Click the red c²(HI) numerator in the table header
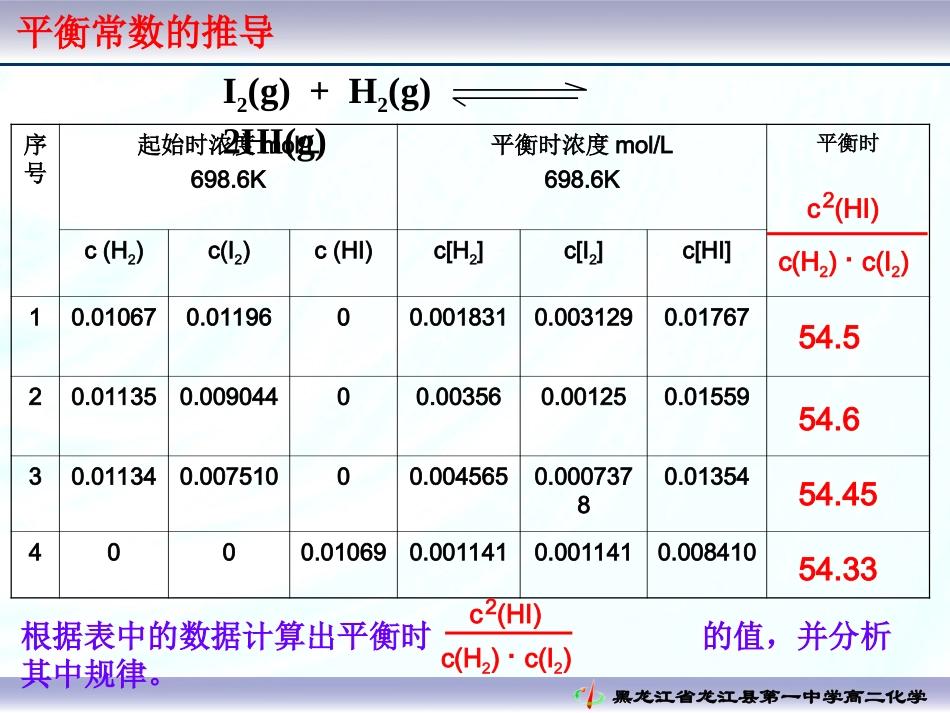 click(x=843, y=207)
